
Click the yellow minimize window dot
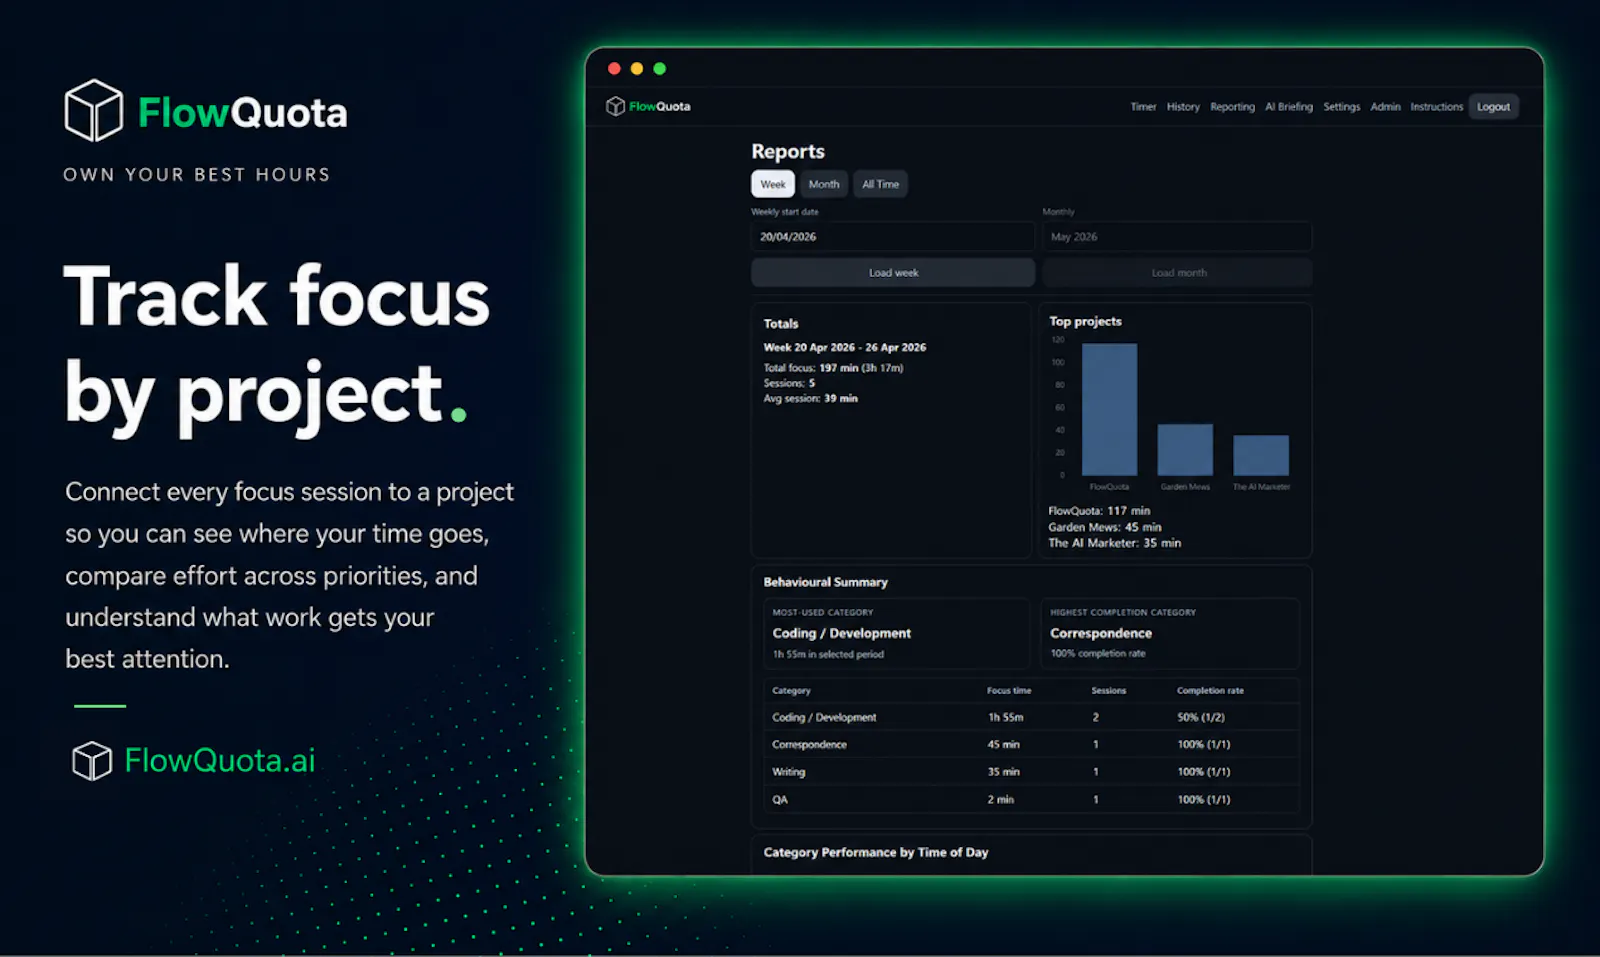[637, 69]
